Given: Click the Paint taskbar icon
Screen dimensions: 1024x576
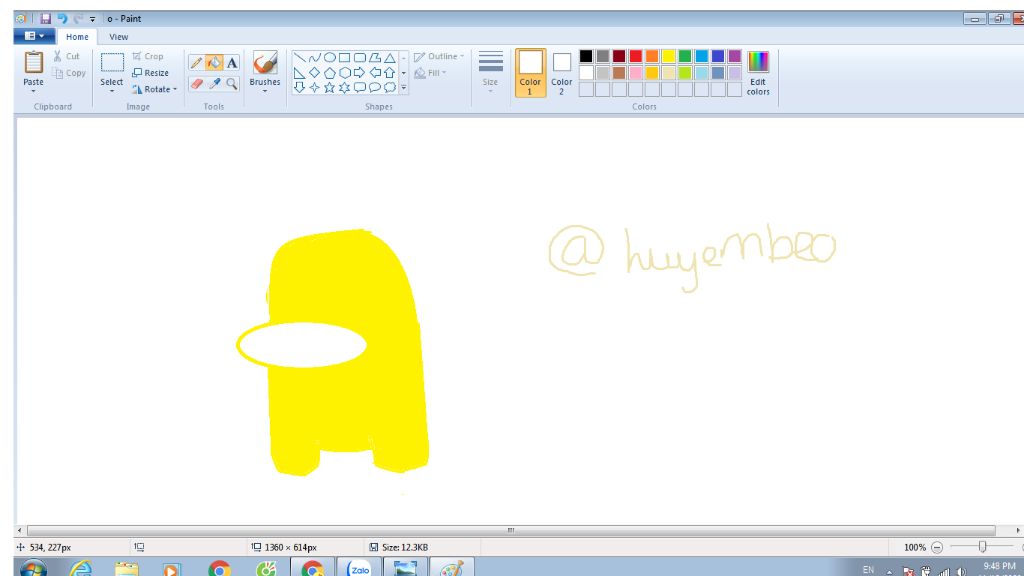Looking at the screenshot, I should point(451,568).
